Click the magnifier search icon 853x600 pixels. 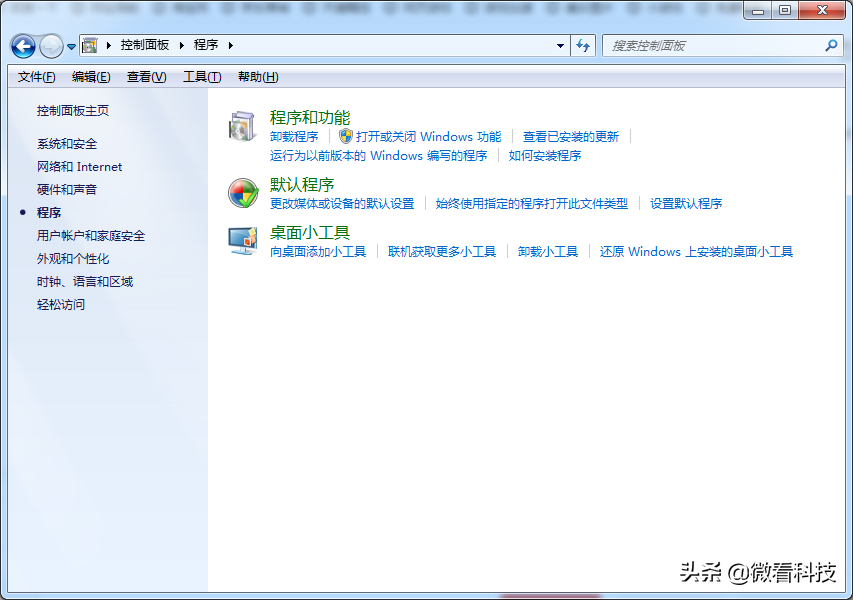pyautogui.click(x=831, y=46)
